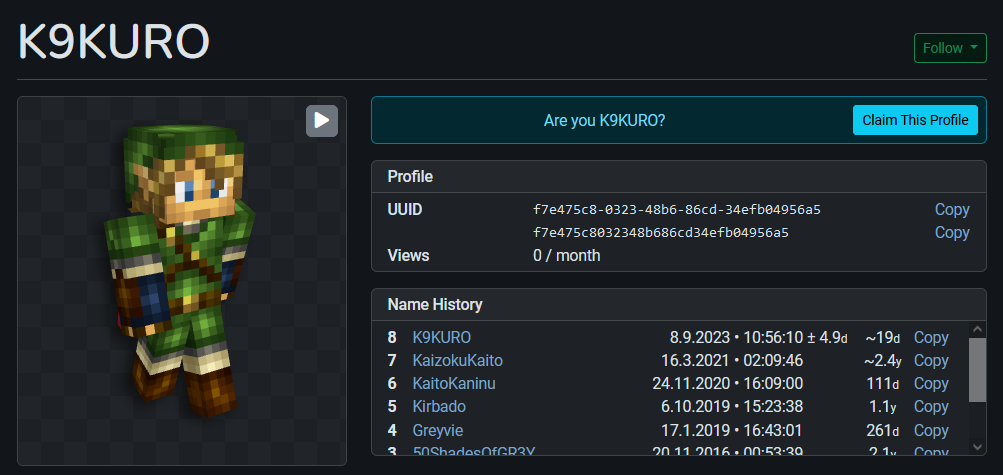The height and width of the screenshot is (475, 1003).
Task: Click the K9KURO page title
Action: (114, 42)
